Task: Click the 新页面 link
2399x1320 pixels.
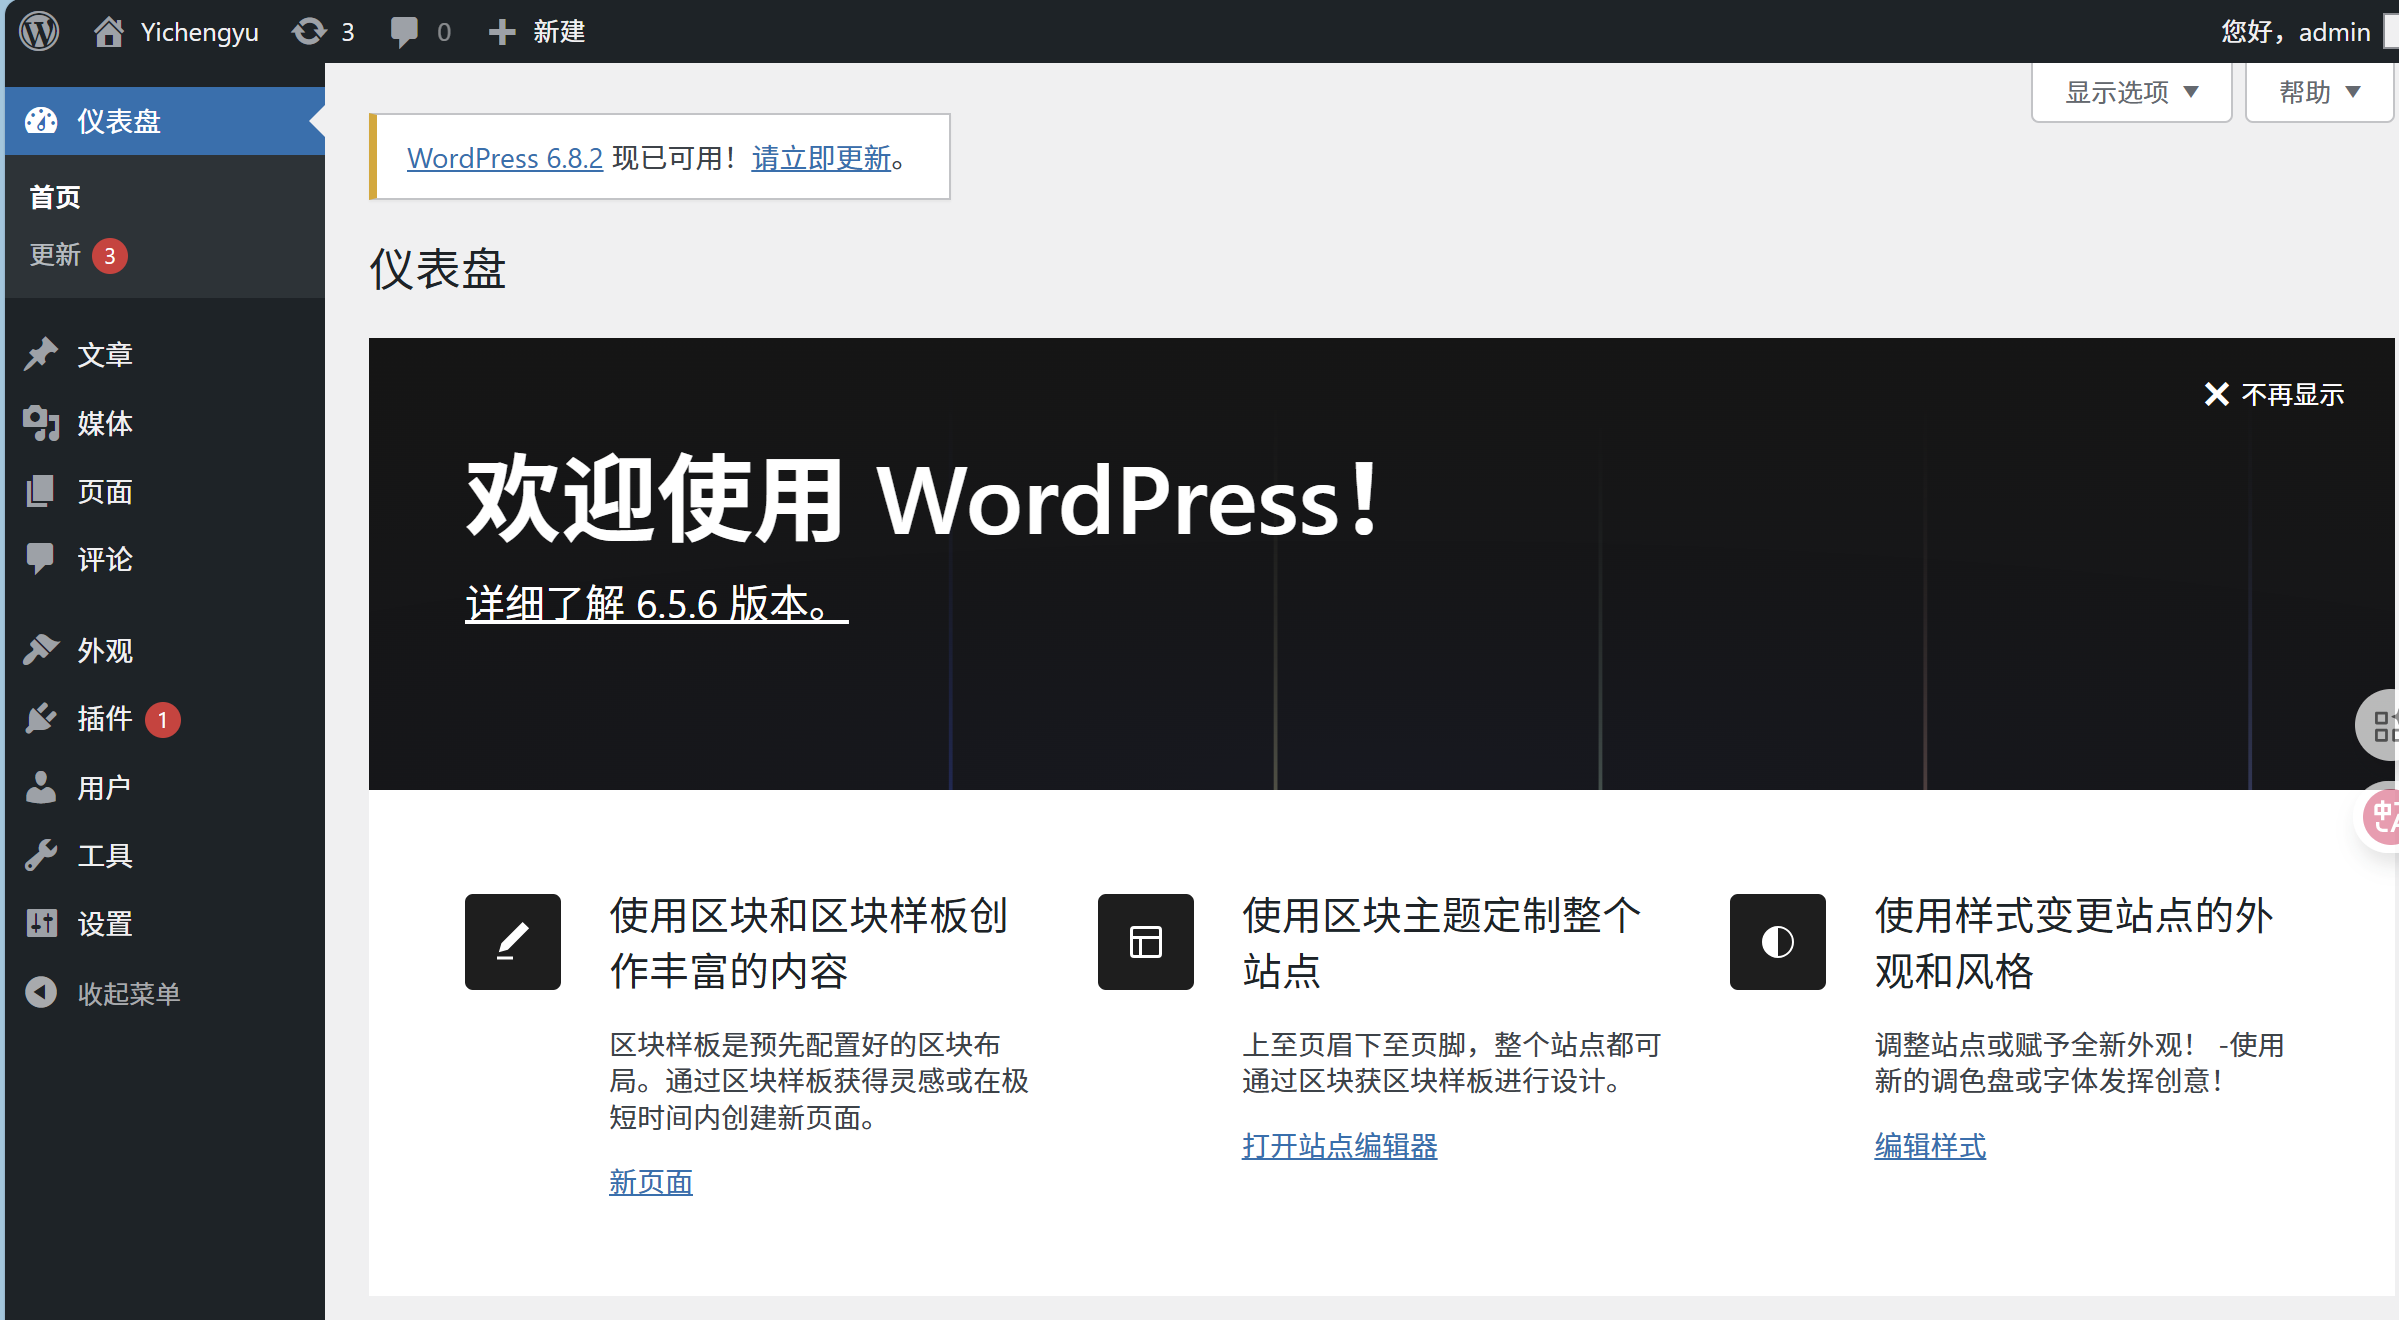Action: pos(651,1182)
